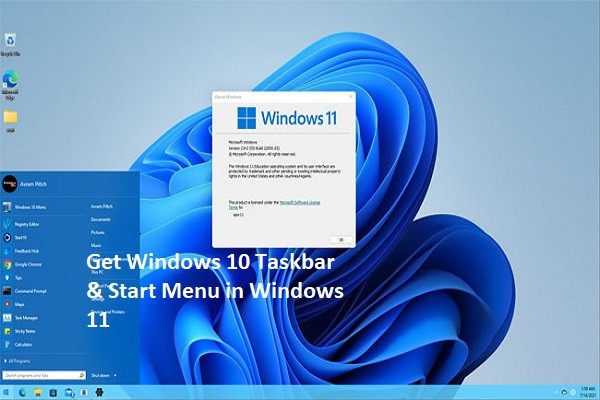The width and height of the screenshot is (600, 400).
Task: Click the clock and date in system tray
Action: tap(583, 392)
